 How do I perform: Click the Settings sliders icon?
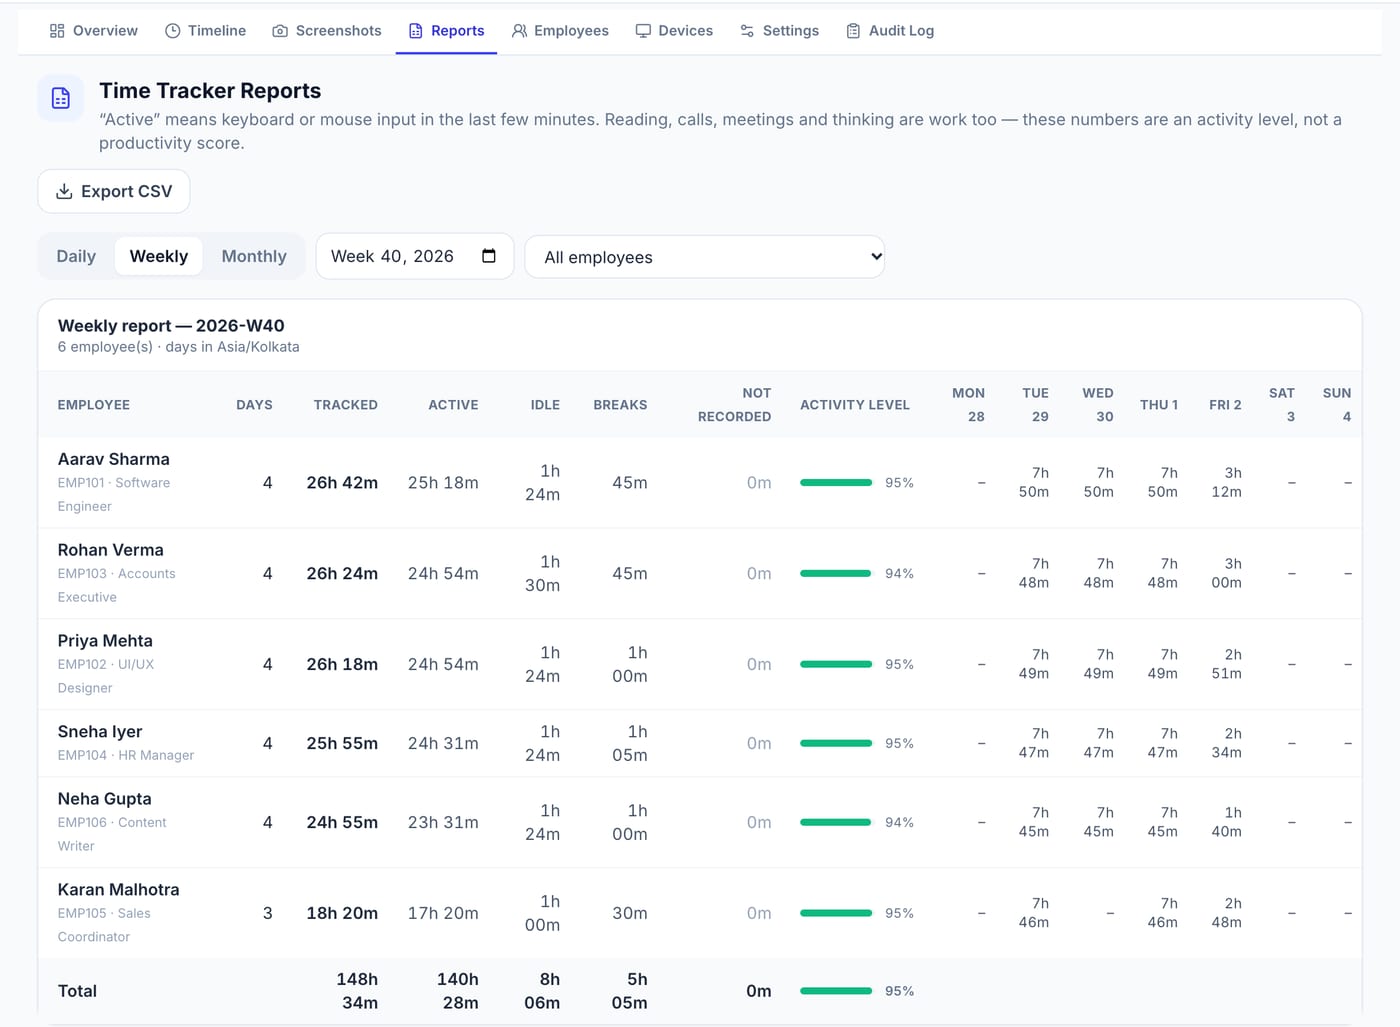pos(747,31)
